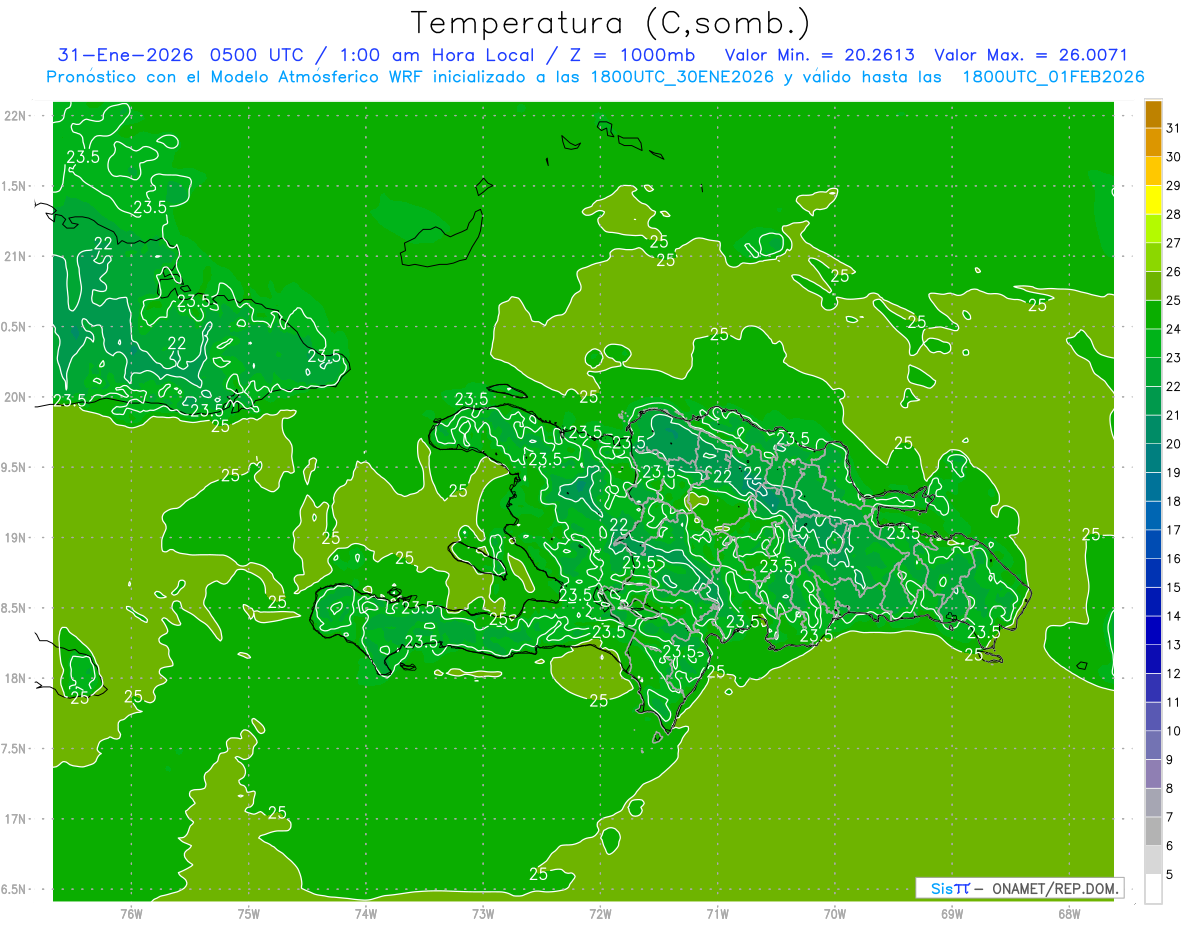Click the '73W' longitude axis label

click(483, 914)
